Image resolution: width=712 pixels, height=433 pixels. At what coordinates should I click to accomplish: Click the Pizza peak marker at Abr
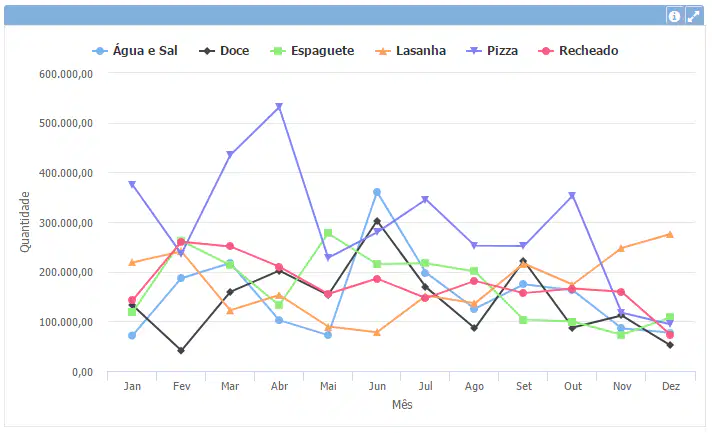279,107
